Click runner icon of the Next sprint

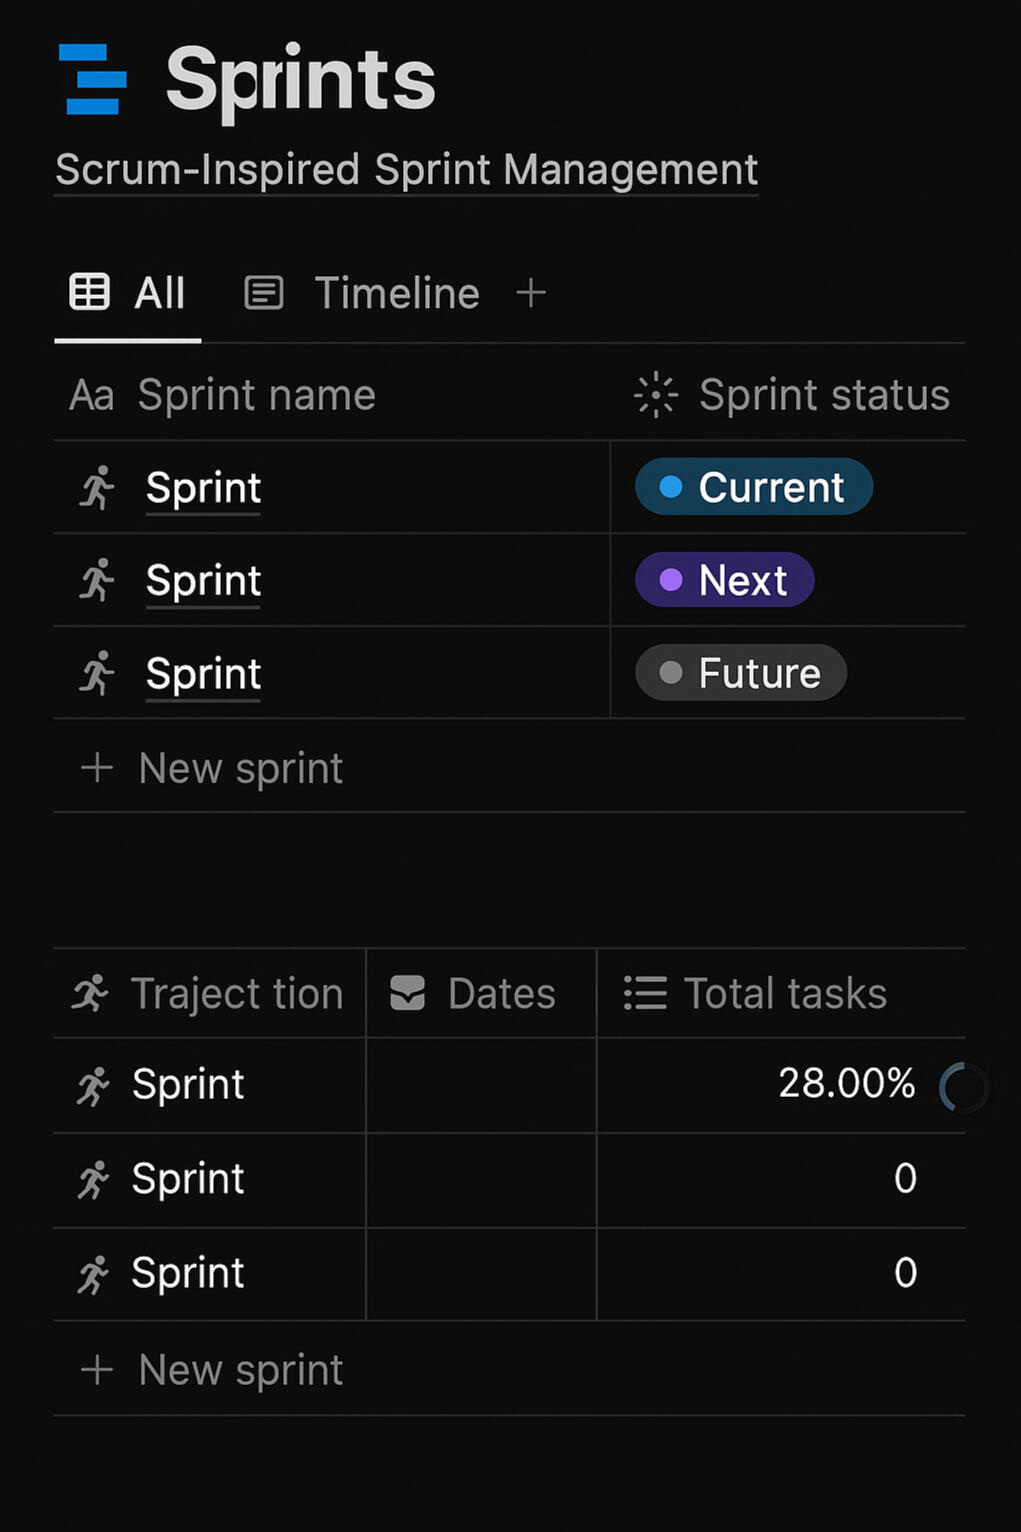[x=98, y=581]
